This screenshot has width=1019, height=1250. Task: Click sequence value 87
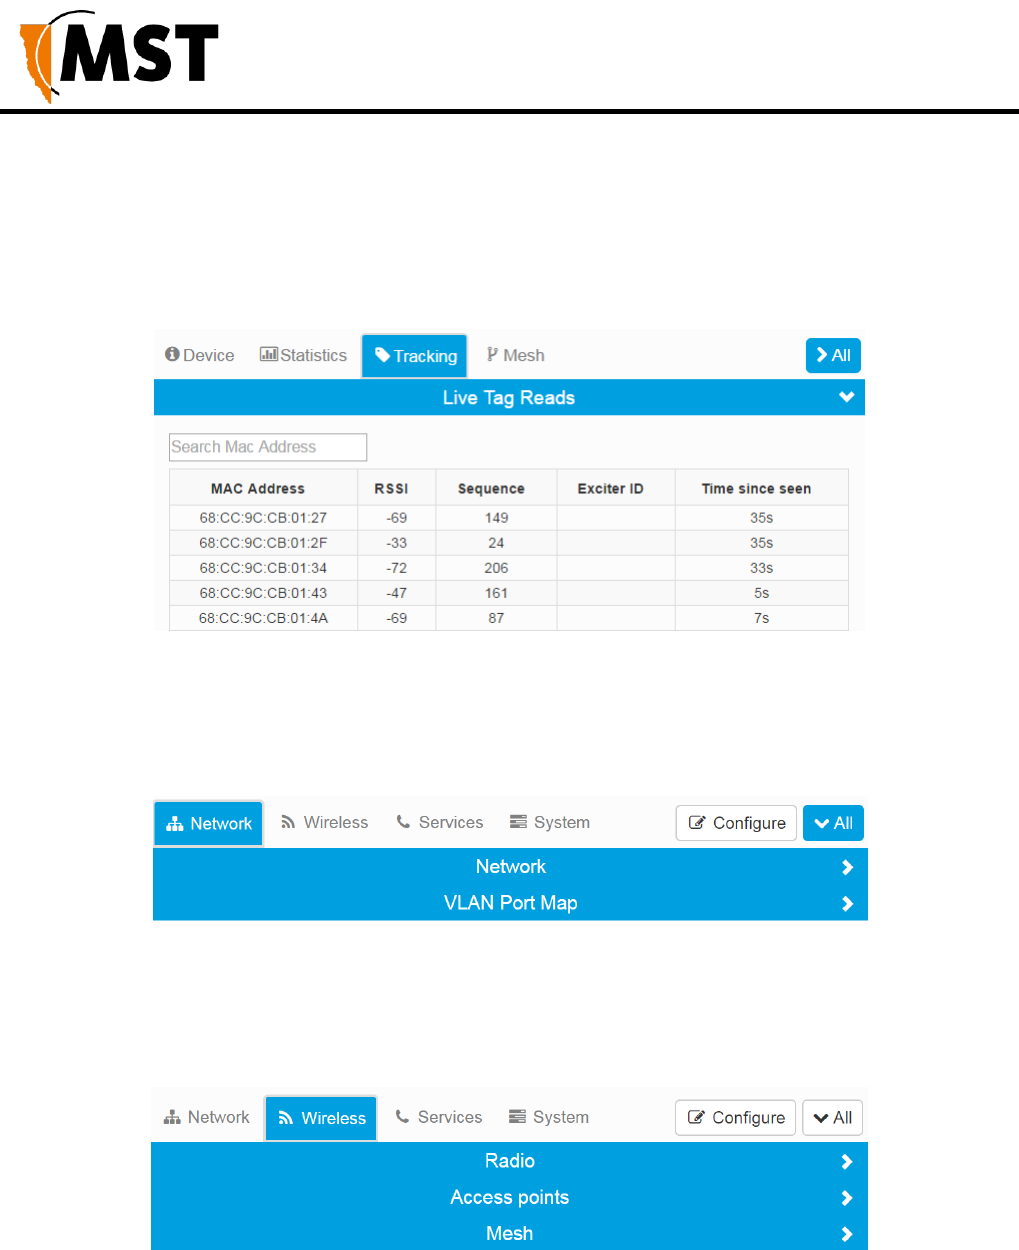tap(496, 618)
